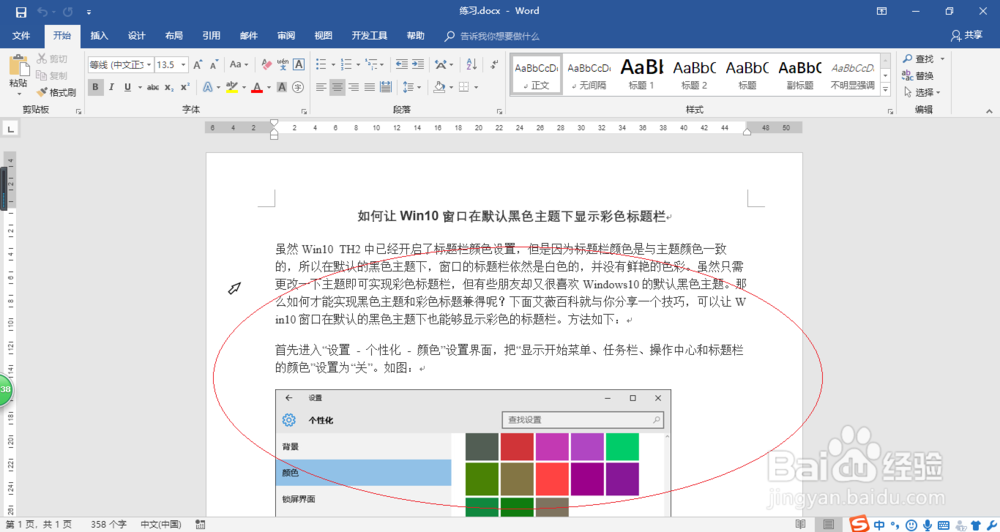Switch to the Review (审阅) tab
This screenshot has width=1000, height=532.
pos(286,36)
